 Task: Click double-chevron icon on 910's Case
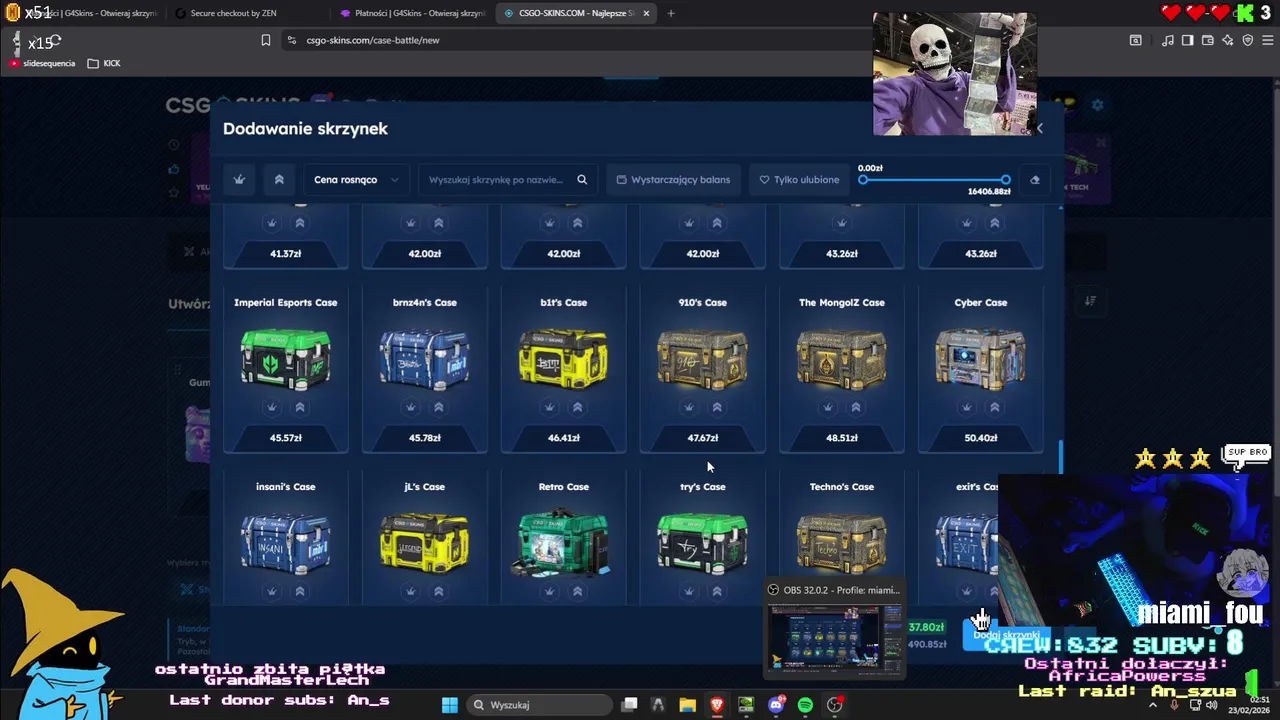point(716,407)
